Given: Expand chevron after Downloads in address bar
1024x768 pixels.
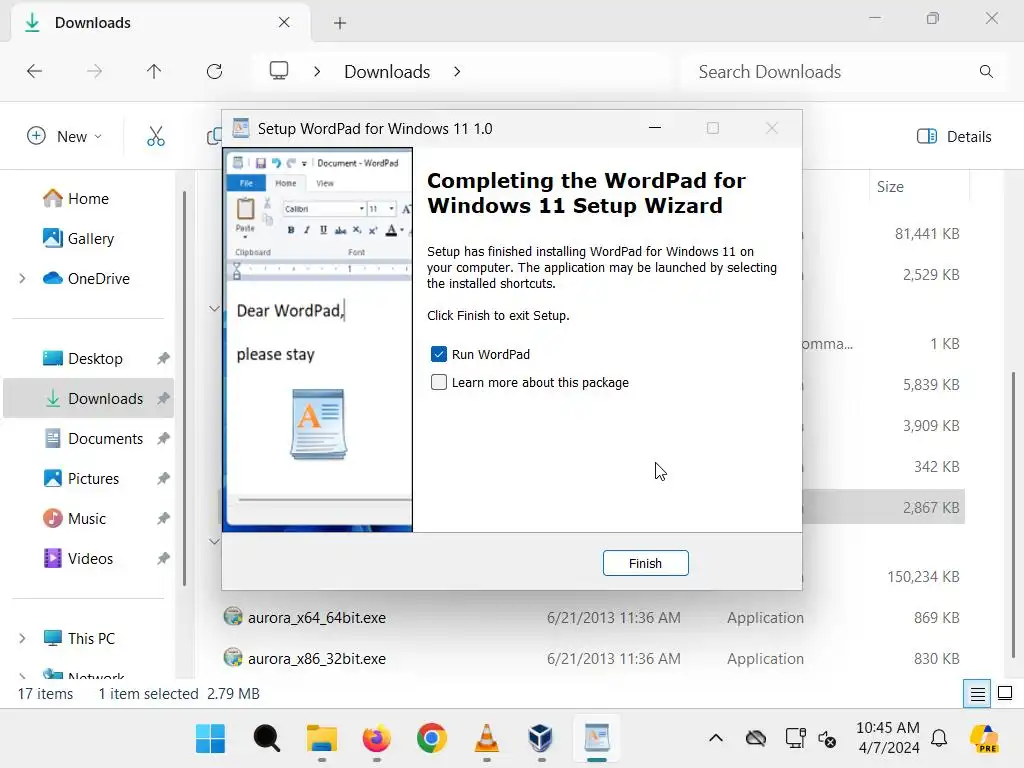Looking at the screenshot, I should tap(457, 71).
